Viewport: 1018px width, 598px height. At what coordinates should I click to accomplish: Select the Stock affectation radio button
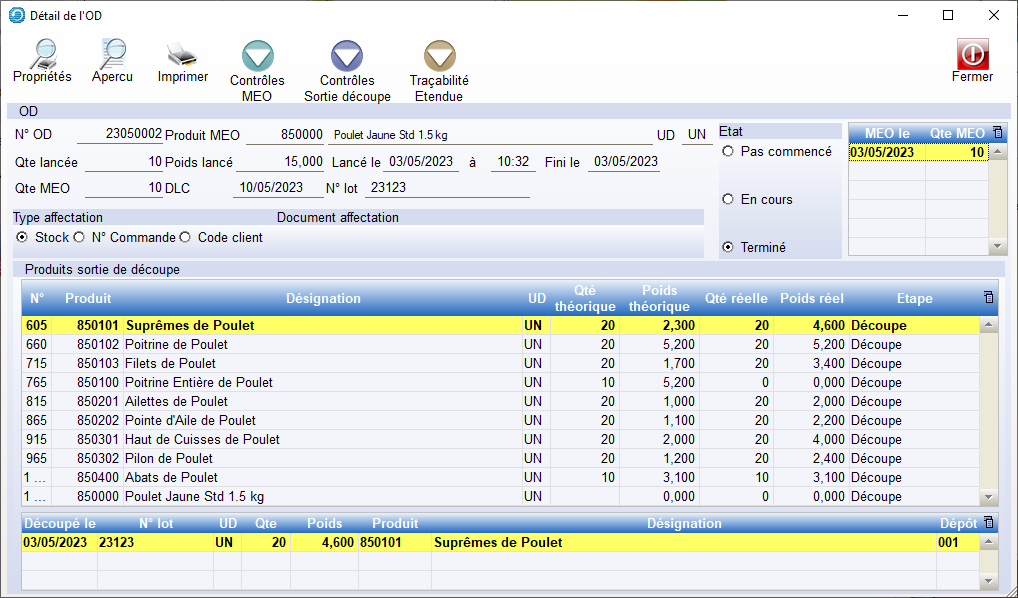coord(23,237)
